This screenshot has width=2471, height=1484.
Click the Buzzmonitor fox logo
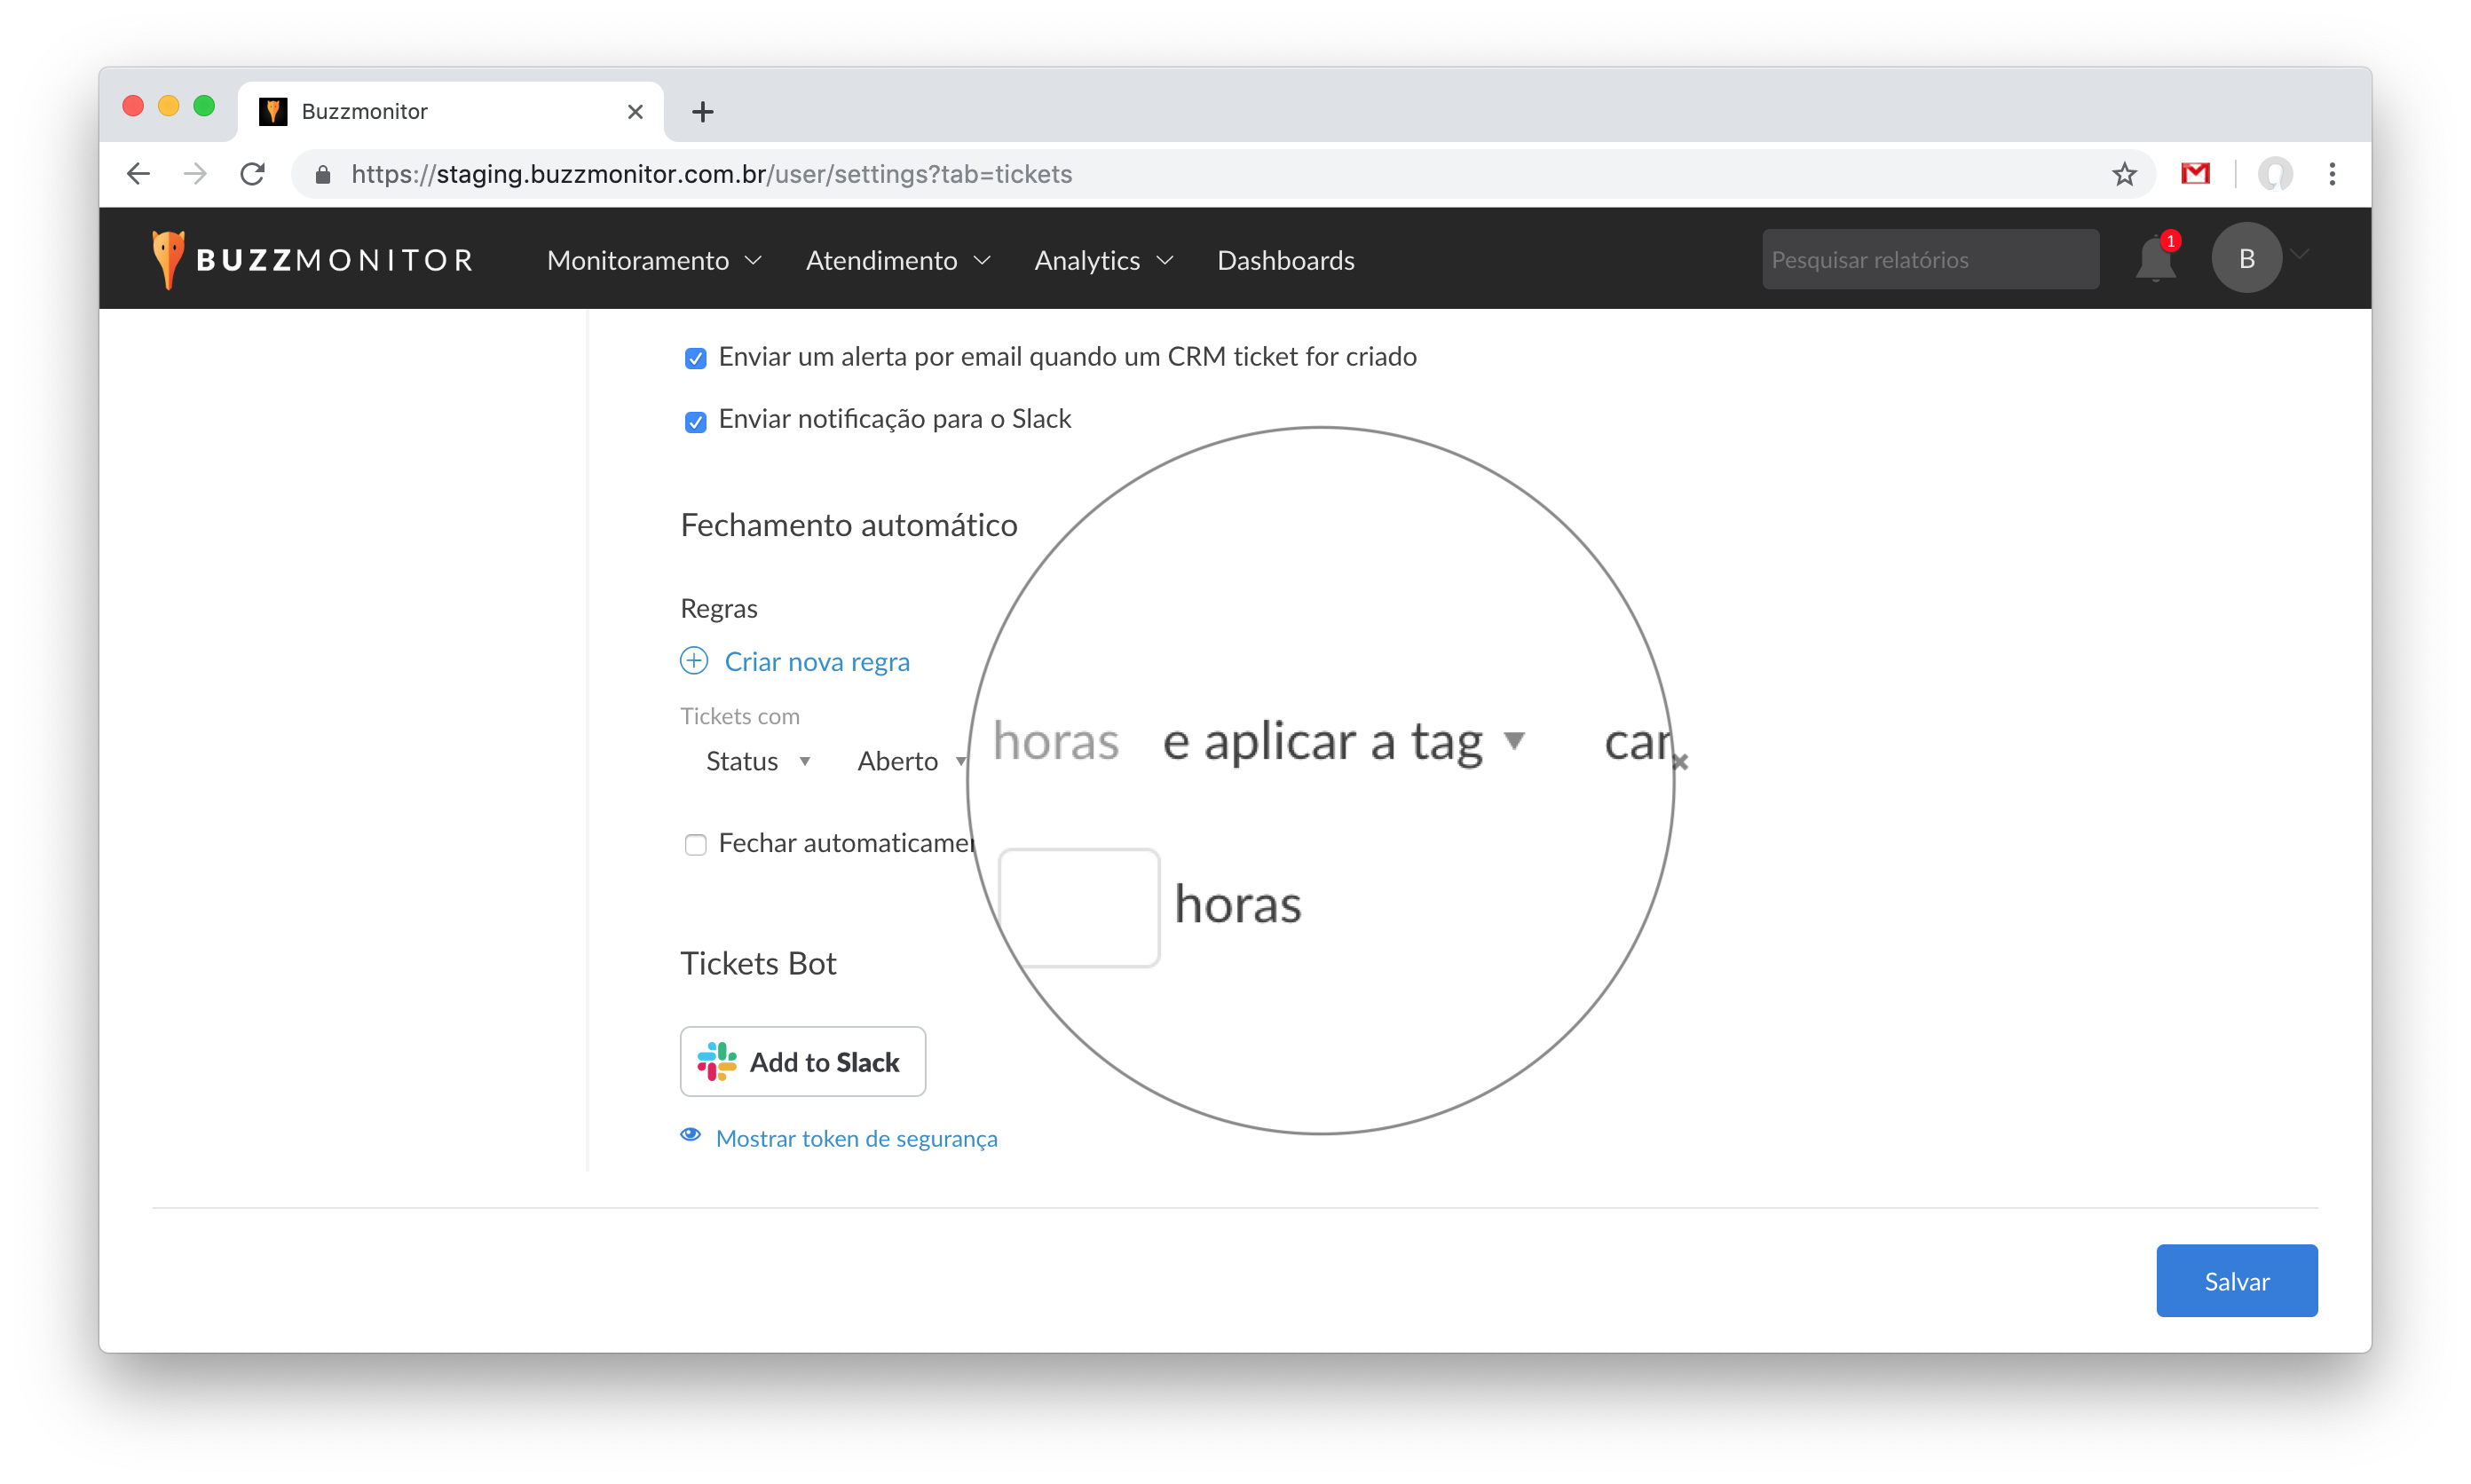[168, 259]
